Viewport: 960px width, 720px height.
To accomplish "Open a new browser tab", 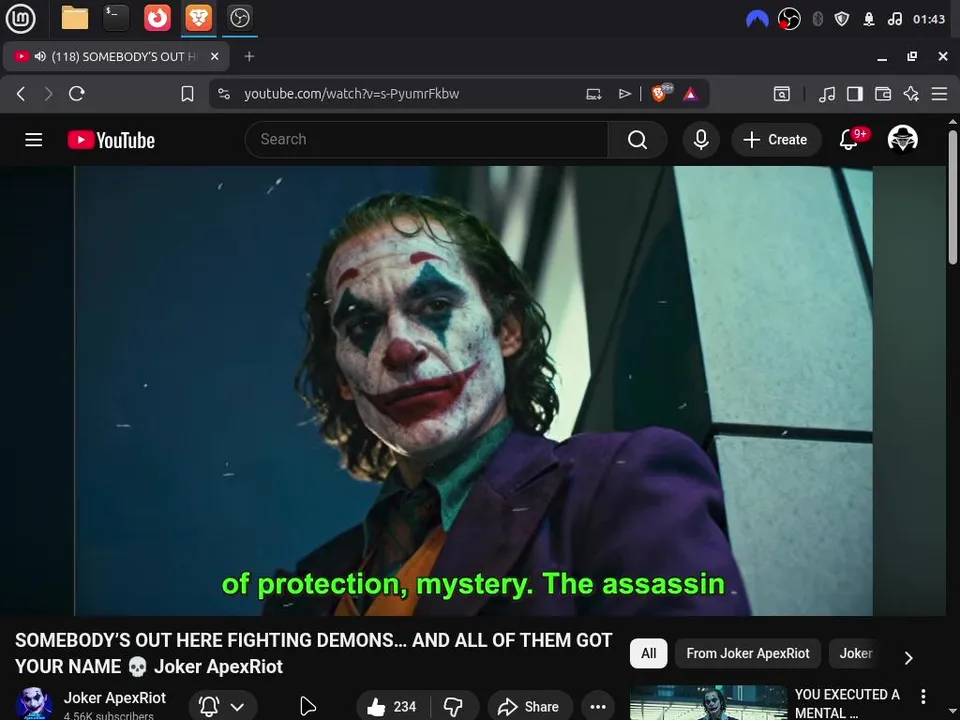I will (249, 56).
